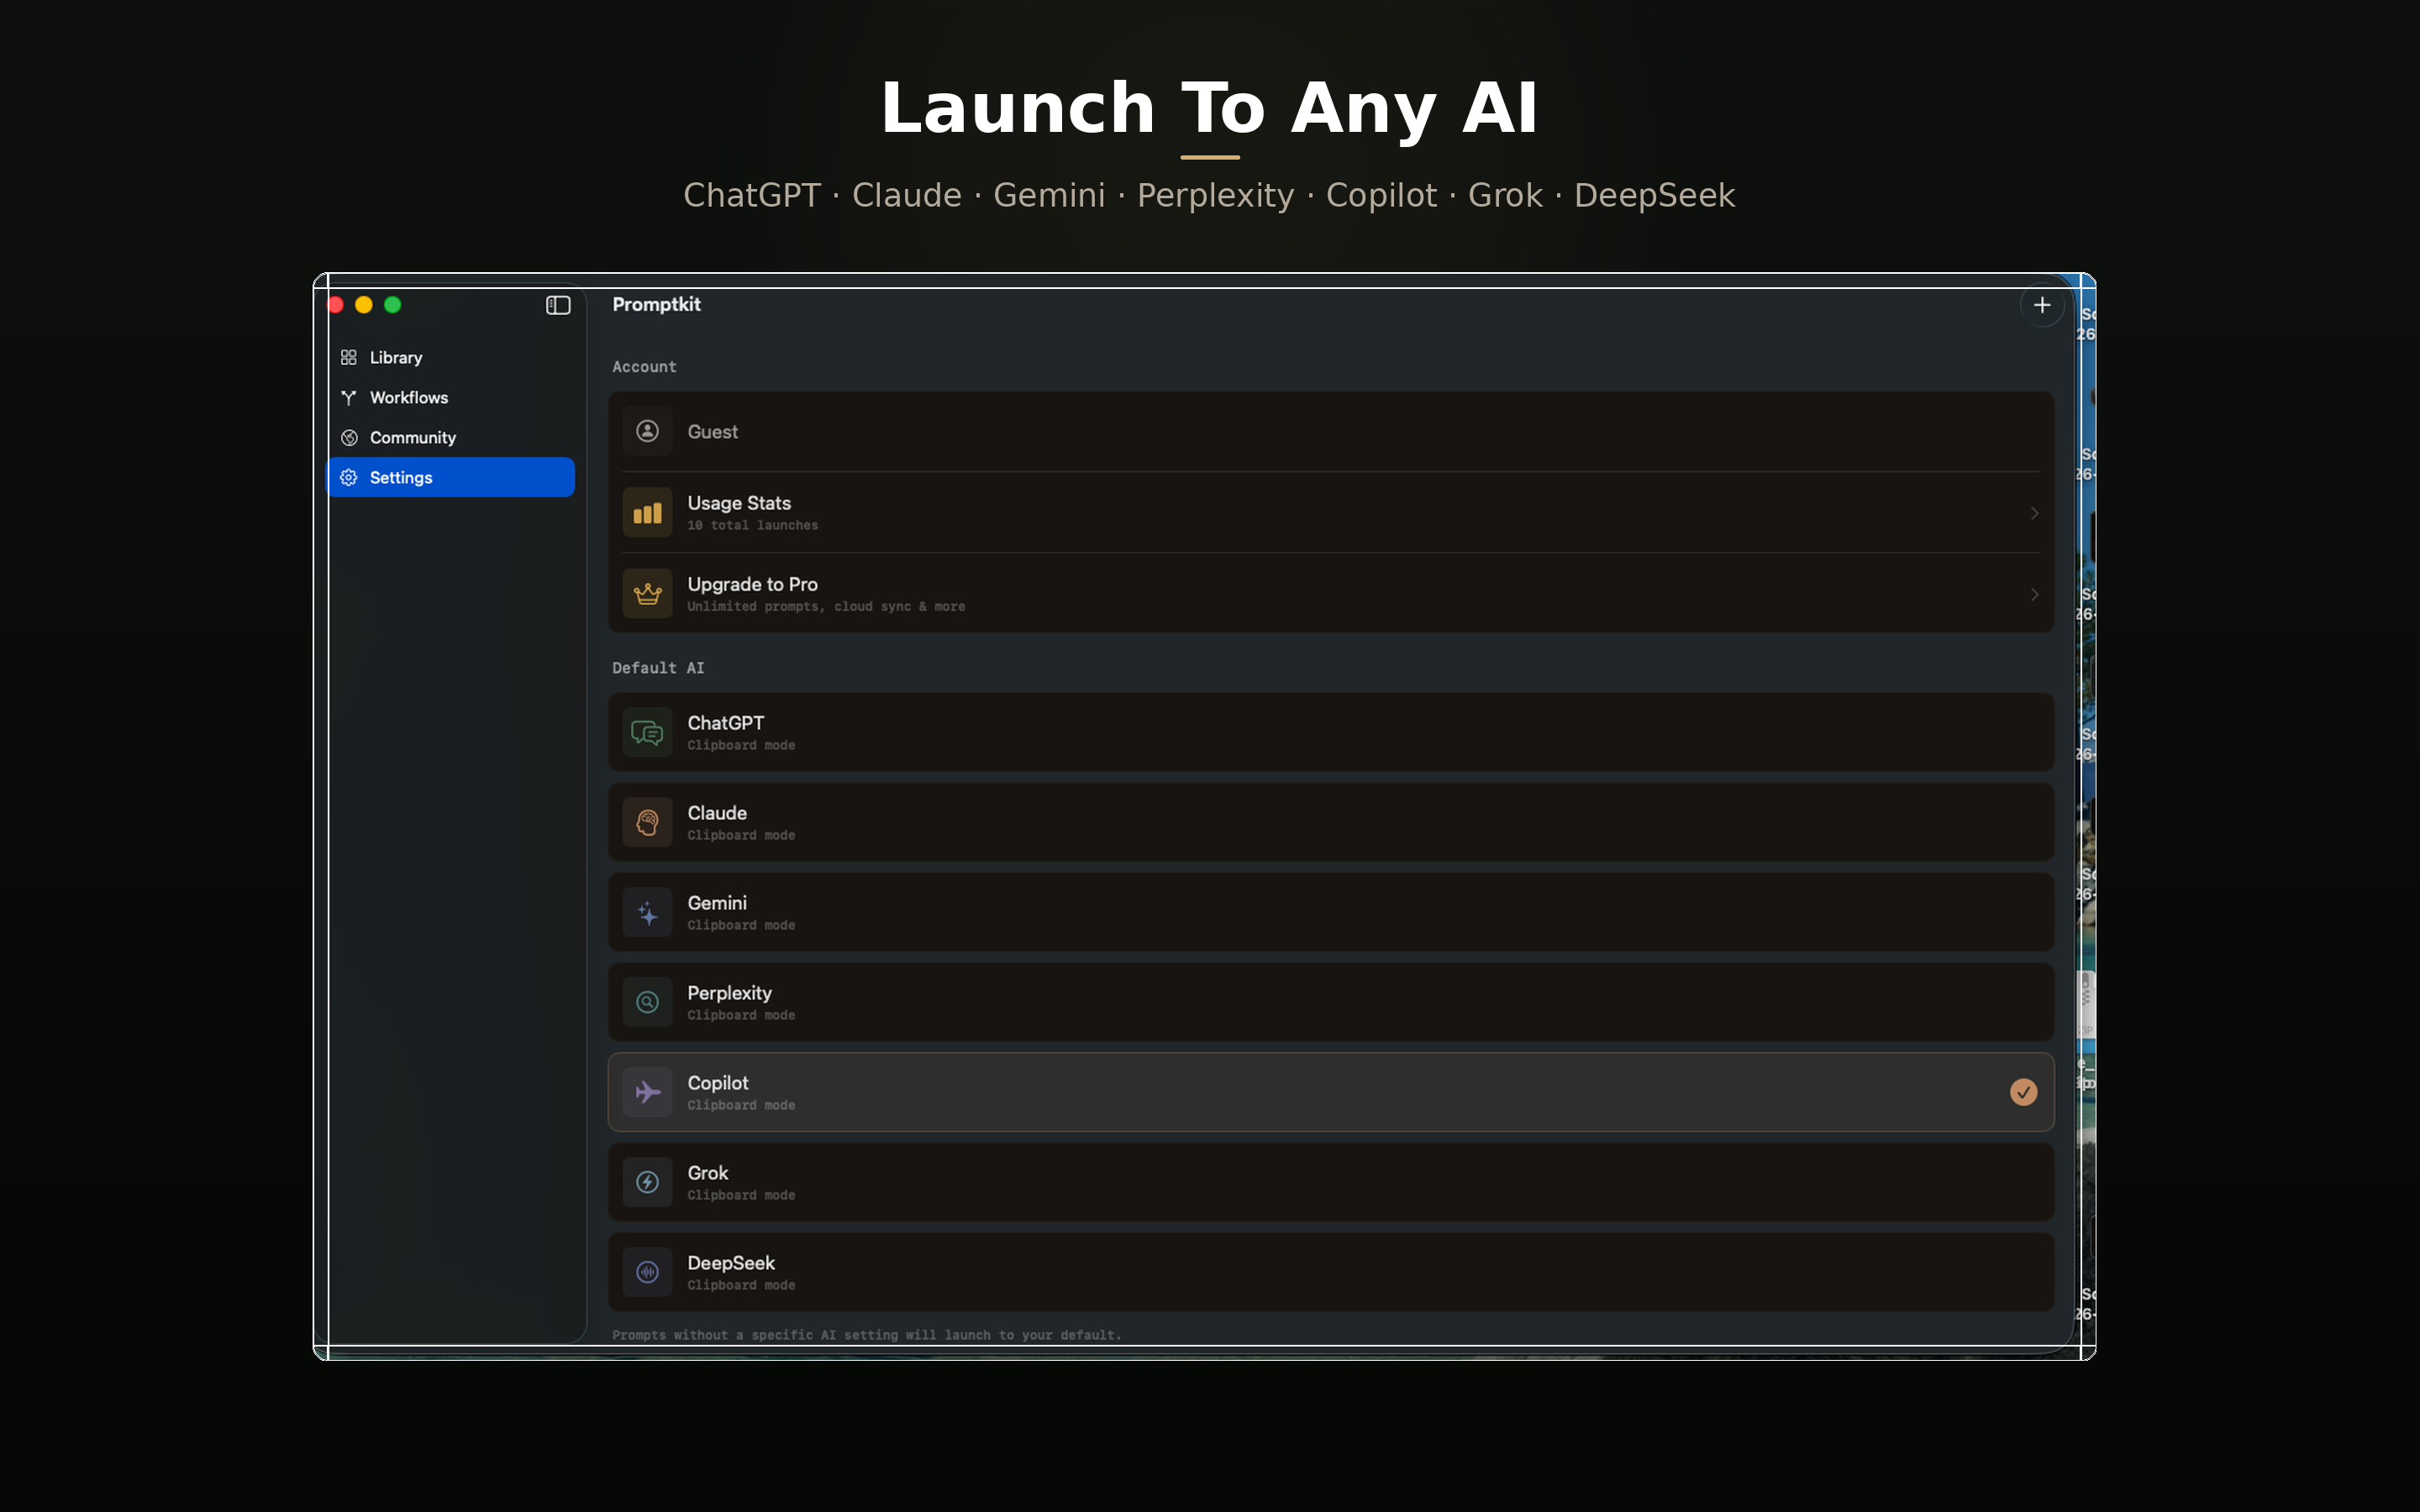Set ChatGPT as default AI
This screenshot has width=2420, height=1512.
[1330, 732]
